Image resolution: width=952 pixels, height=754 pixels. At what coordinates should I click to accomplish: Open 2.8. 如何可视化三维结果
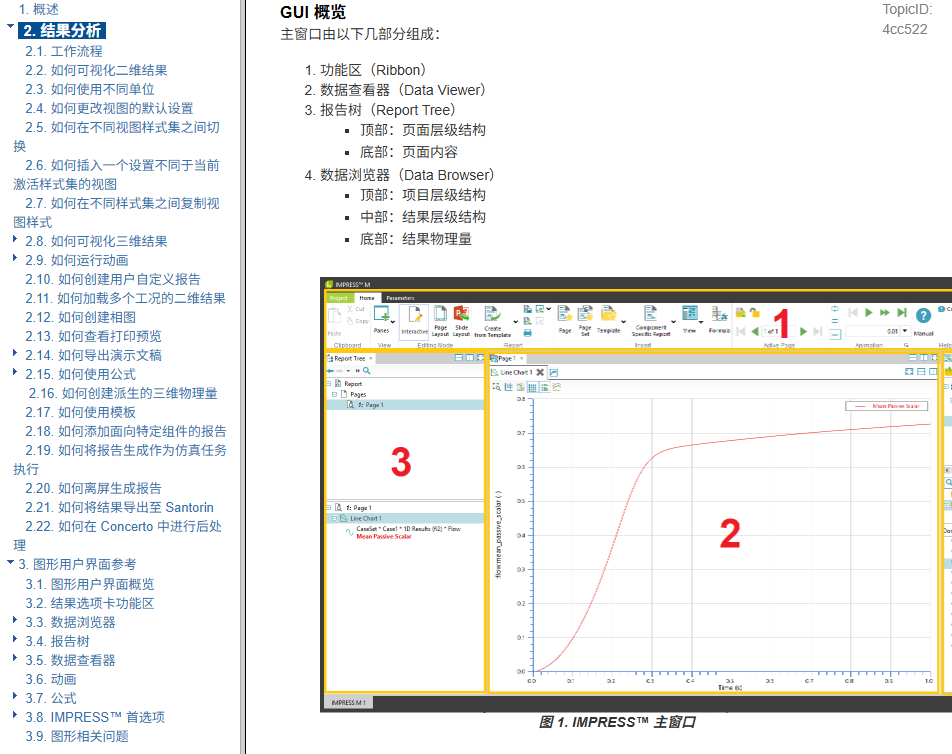point(96,241)
